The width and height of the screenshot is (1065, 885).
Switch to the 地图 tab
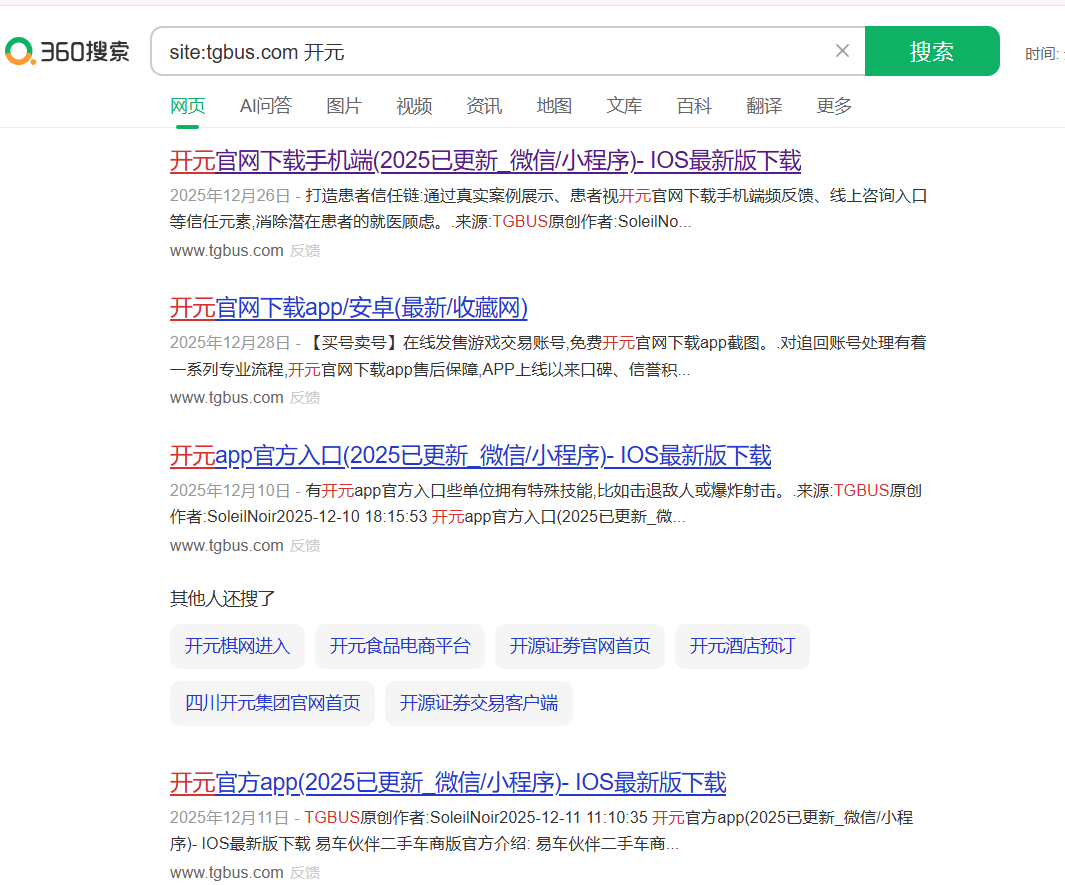554,106
